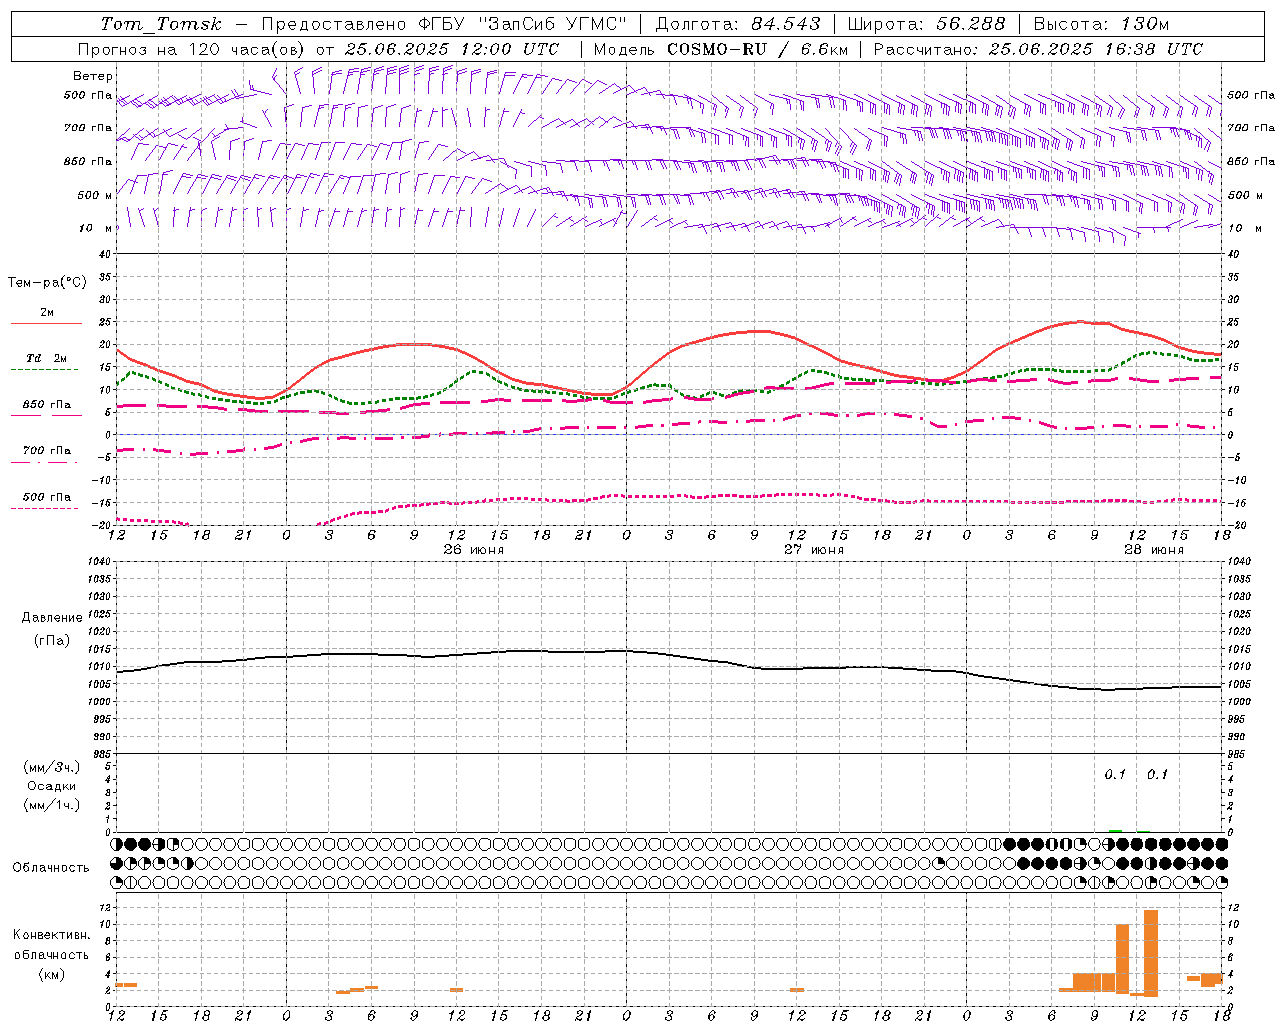
Task: Click the 'Давление' pressure panel label
Action: [52, 618]
